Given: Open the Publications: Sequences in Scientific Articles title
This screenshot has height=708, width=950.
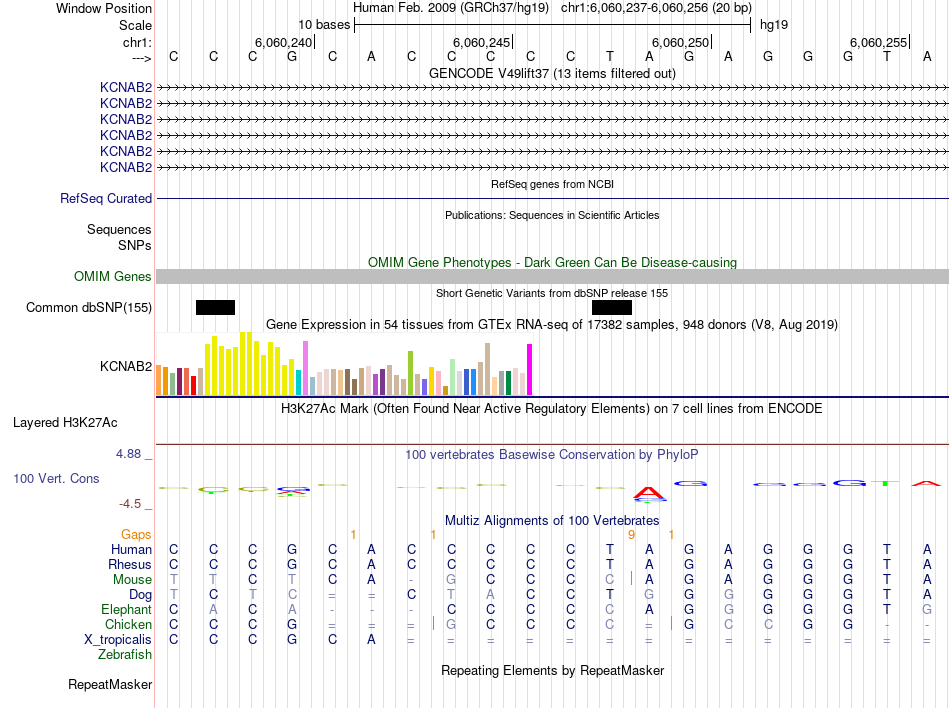Looking at the screenshot, I should pos(552,215).
